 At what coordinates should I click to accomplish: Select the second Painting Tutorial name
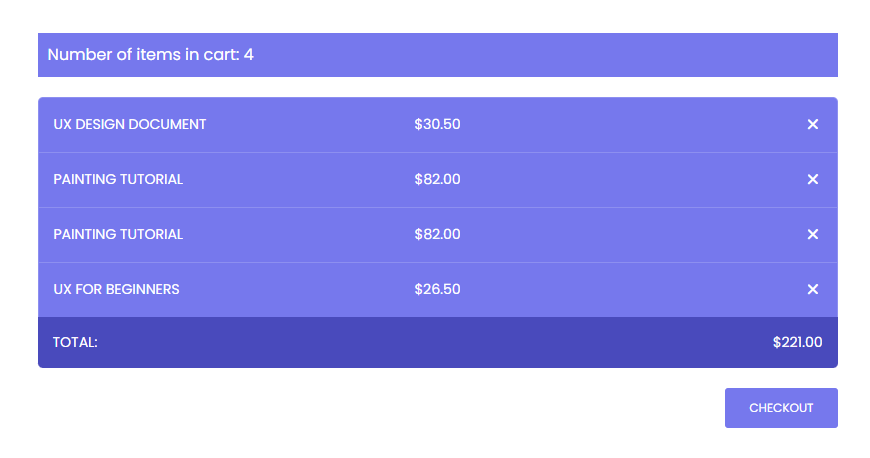[x=118, y=234]
